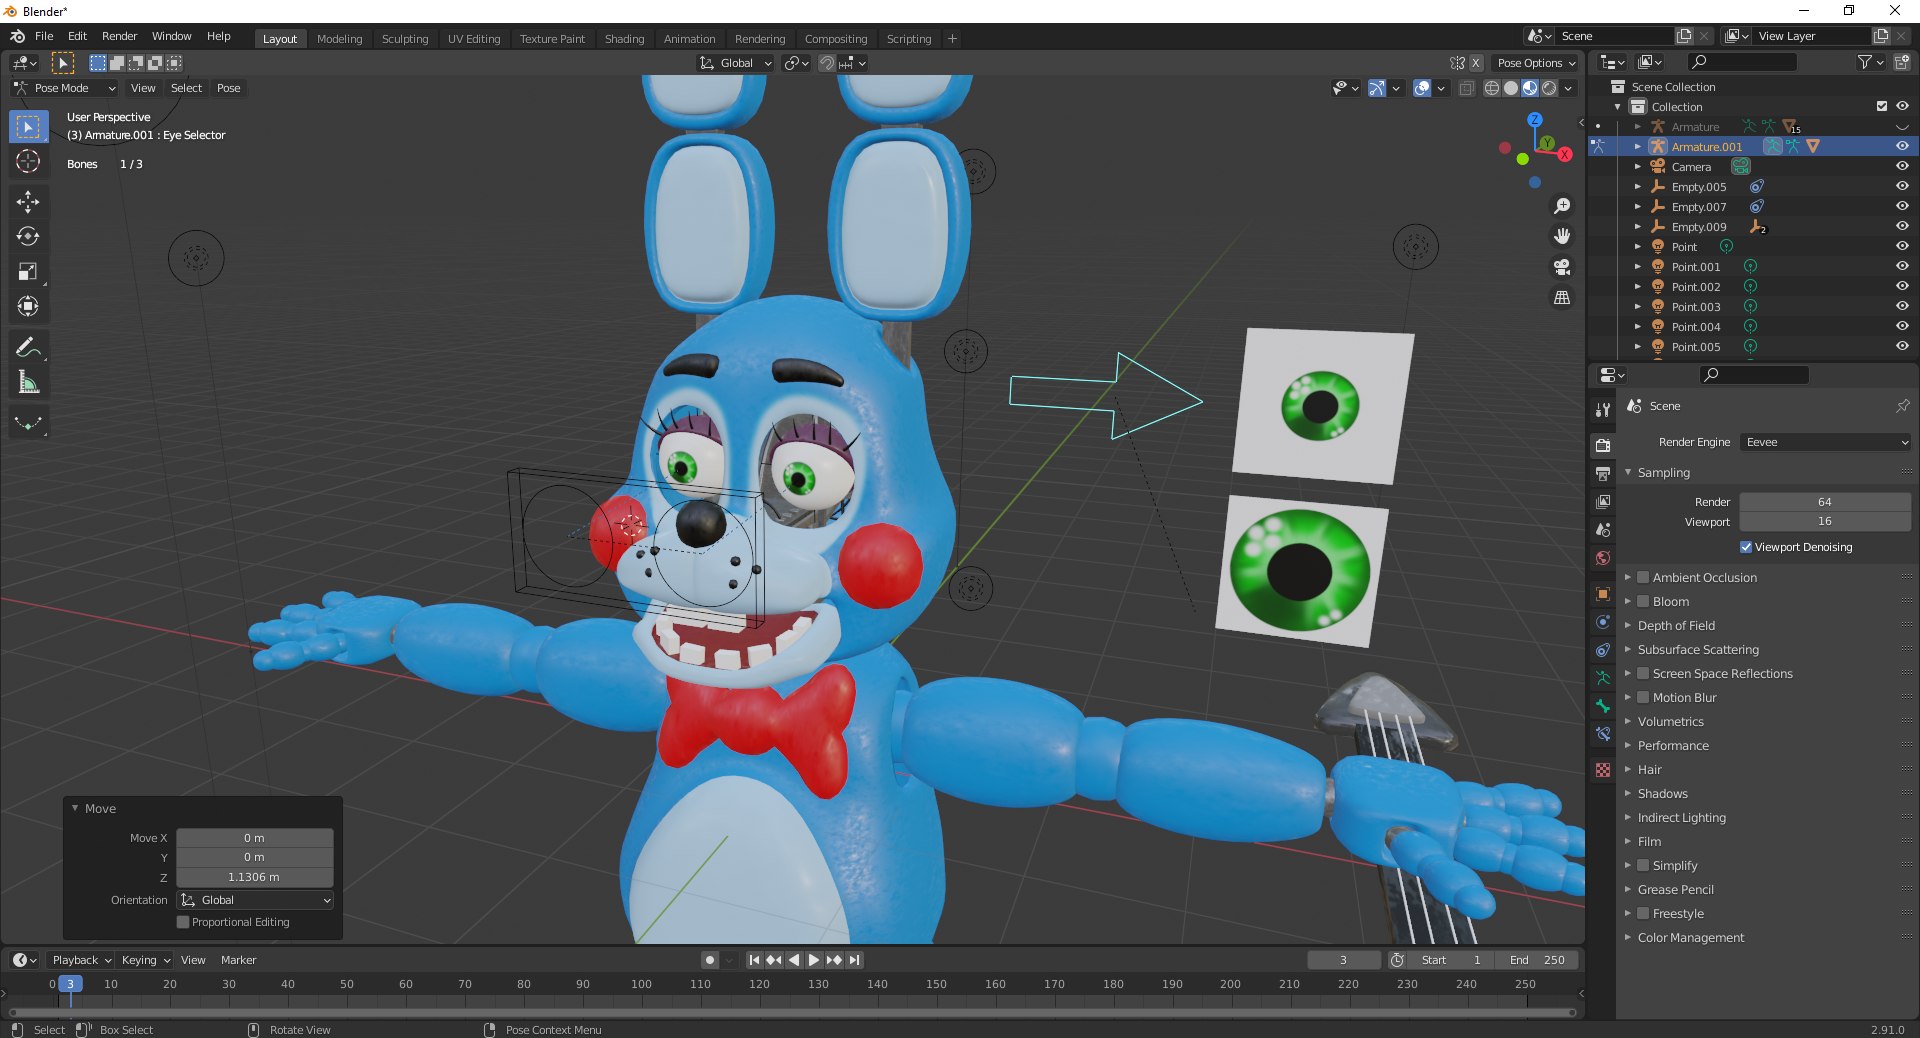Pin the Scene properties panel
The height and width of the screenshot is (1038, 1920).
tap(1902, 406)
